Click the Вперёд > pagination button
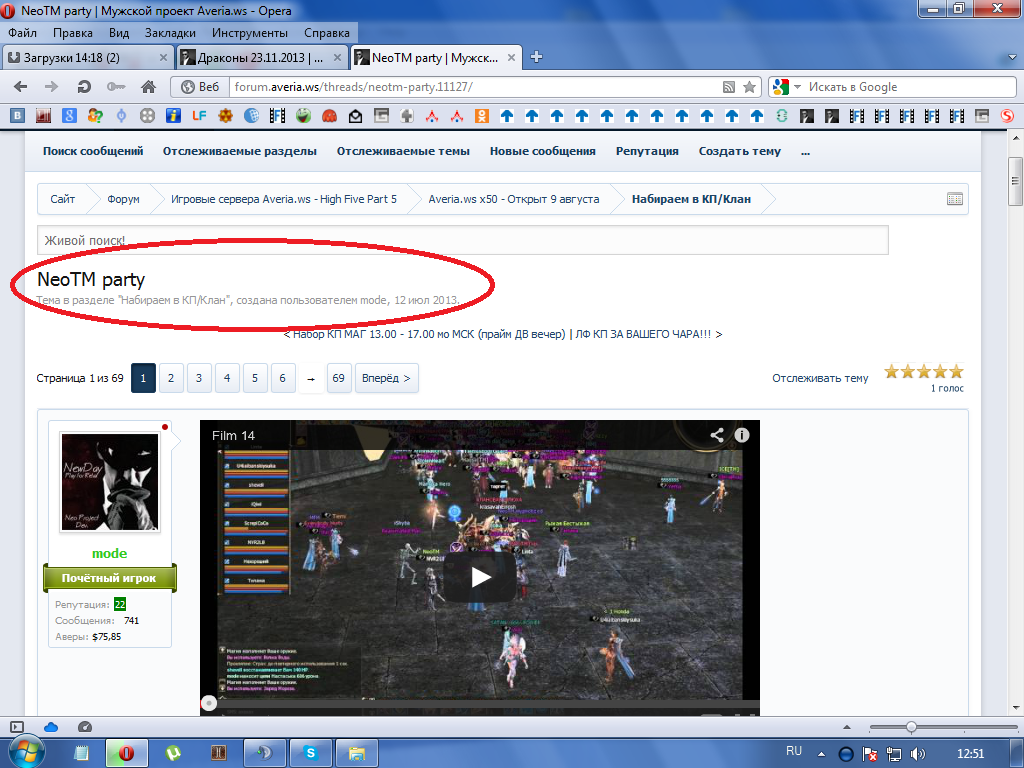Screen dimensions: 1024x768 (x=386, y=378)
